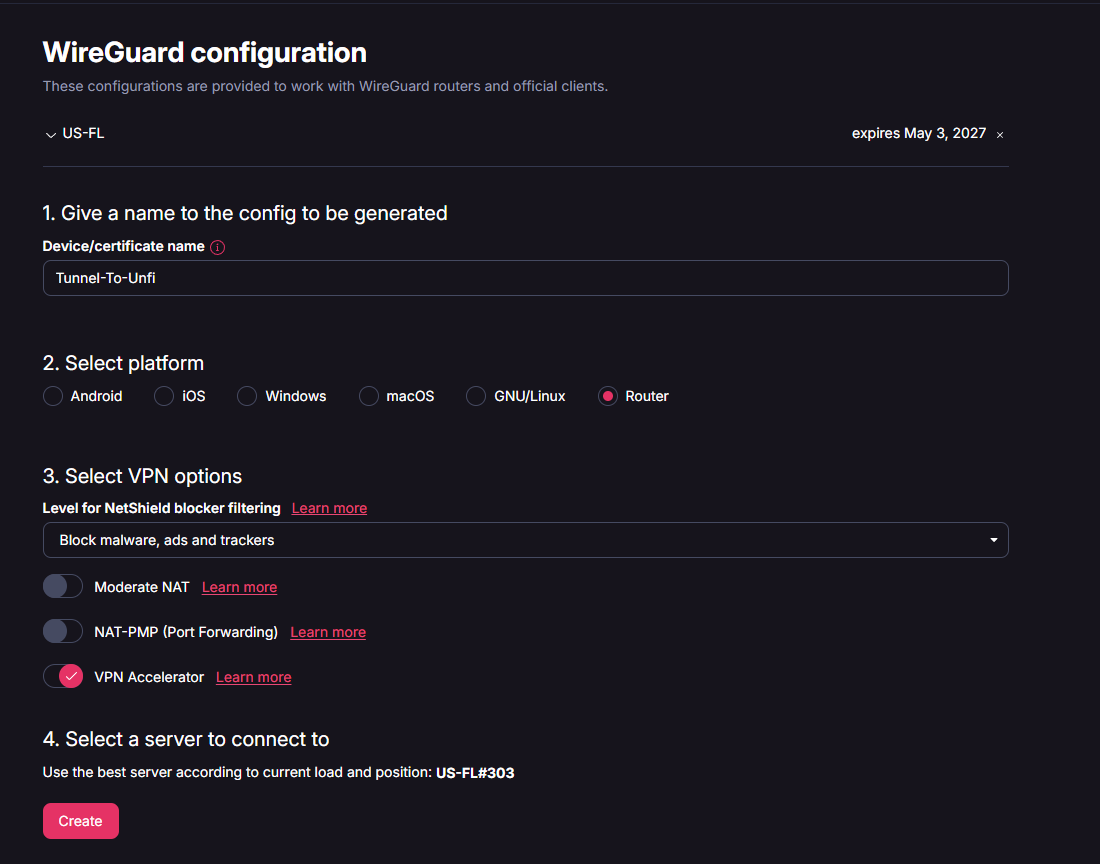This screenshot has width=1100, height=864.
Task: Select the Router platform radio button
Action: [x=608, y=396]
